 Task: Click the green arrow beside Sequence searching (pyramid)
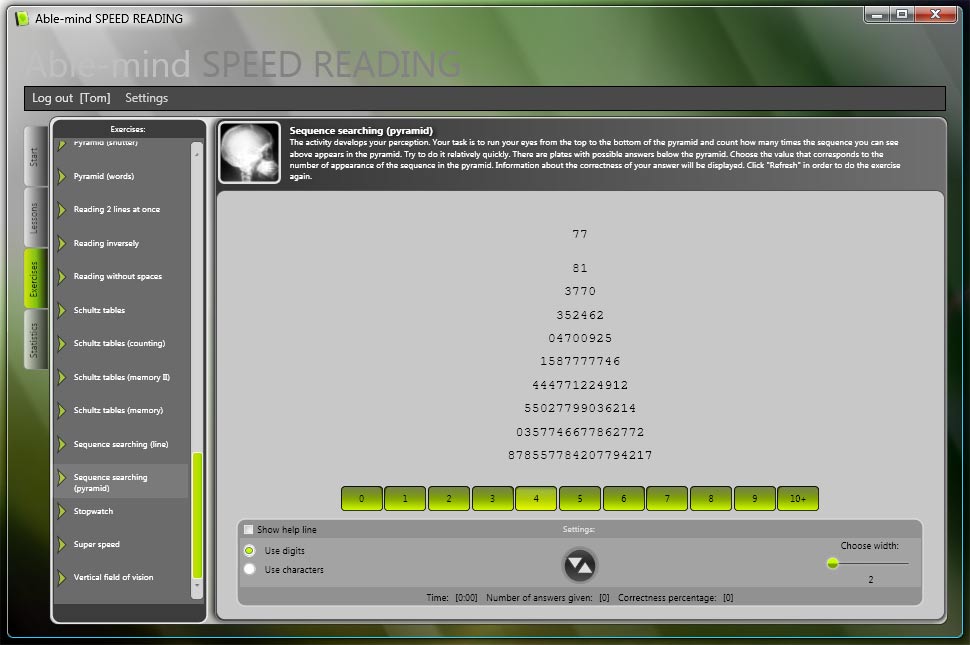tap(61, 477)
